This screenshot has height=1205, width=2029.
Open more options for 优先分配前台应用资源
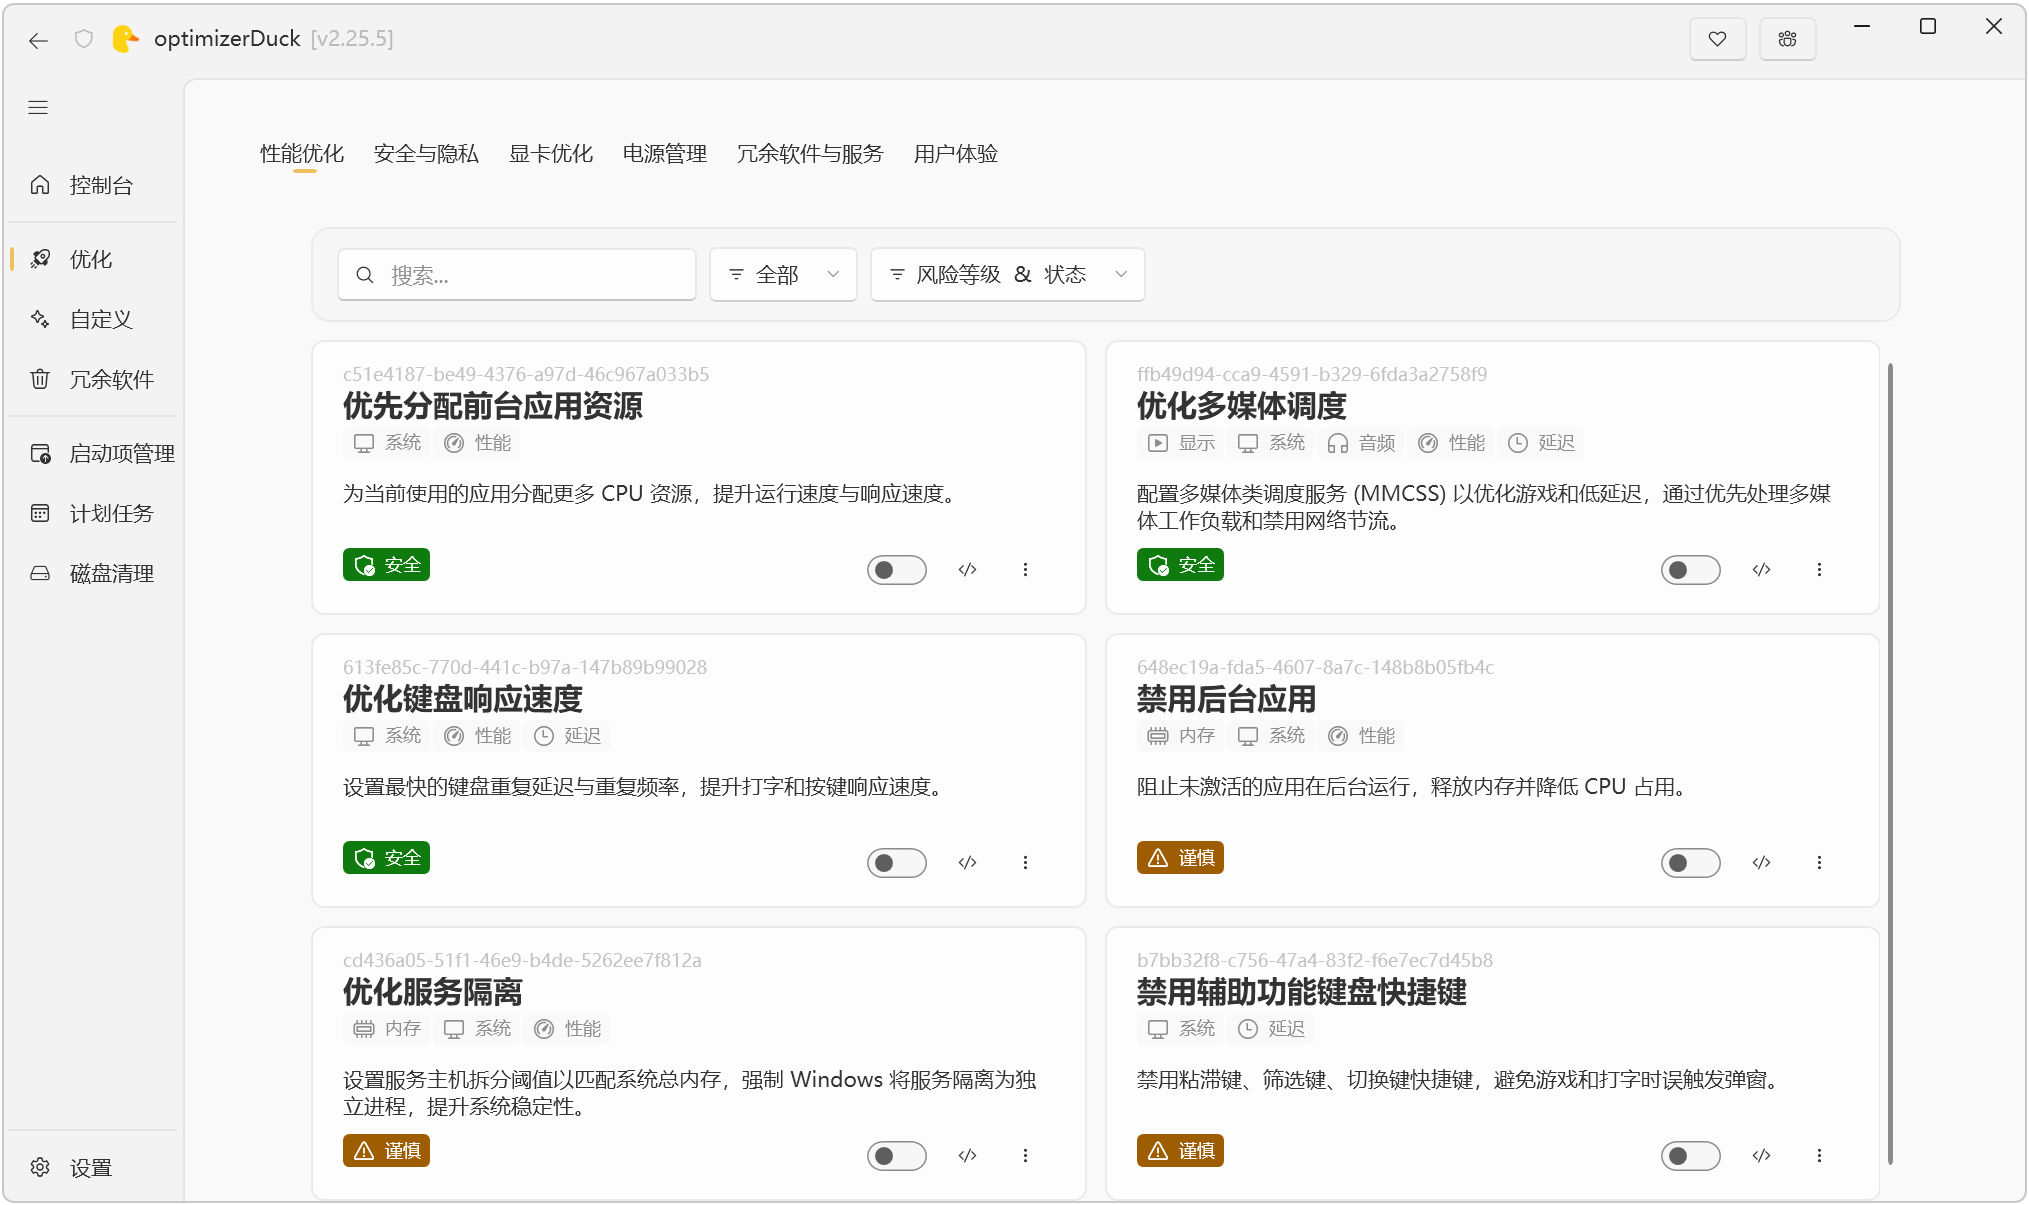(x=1025, y=570)
